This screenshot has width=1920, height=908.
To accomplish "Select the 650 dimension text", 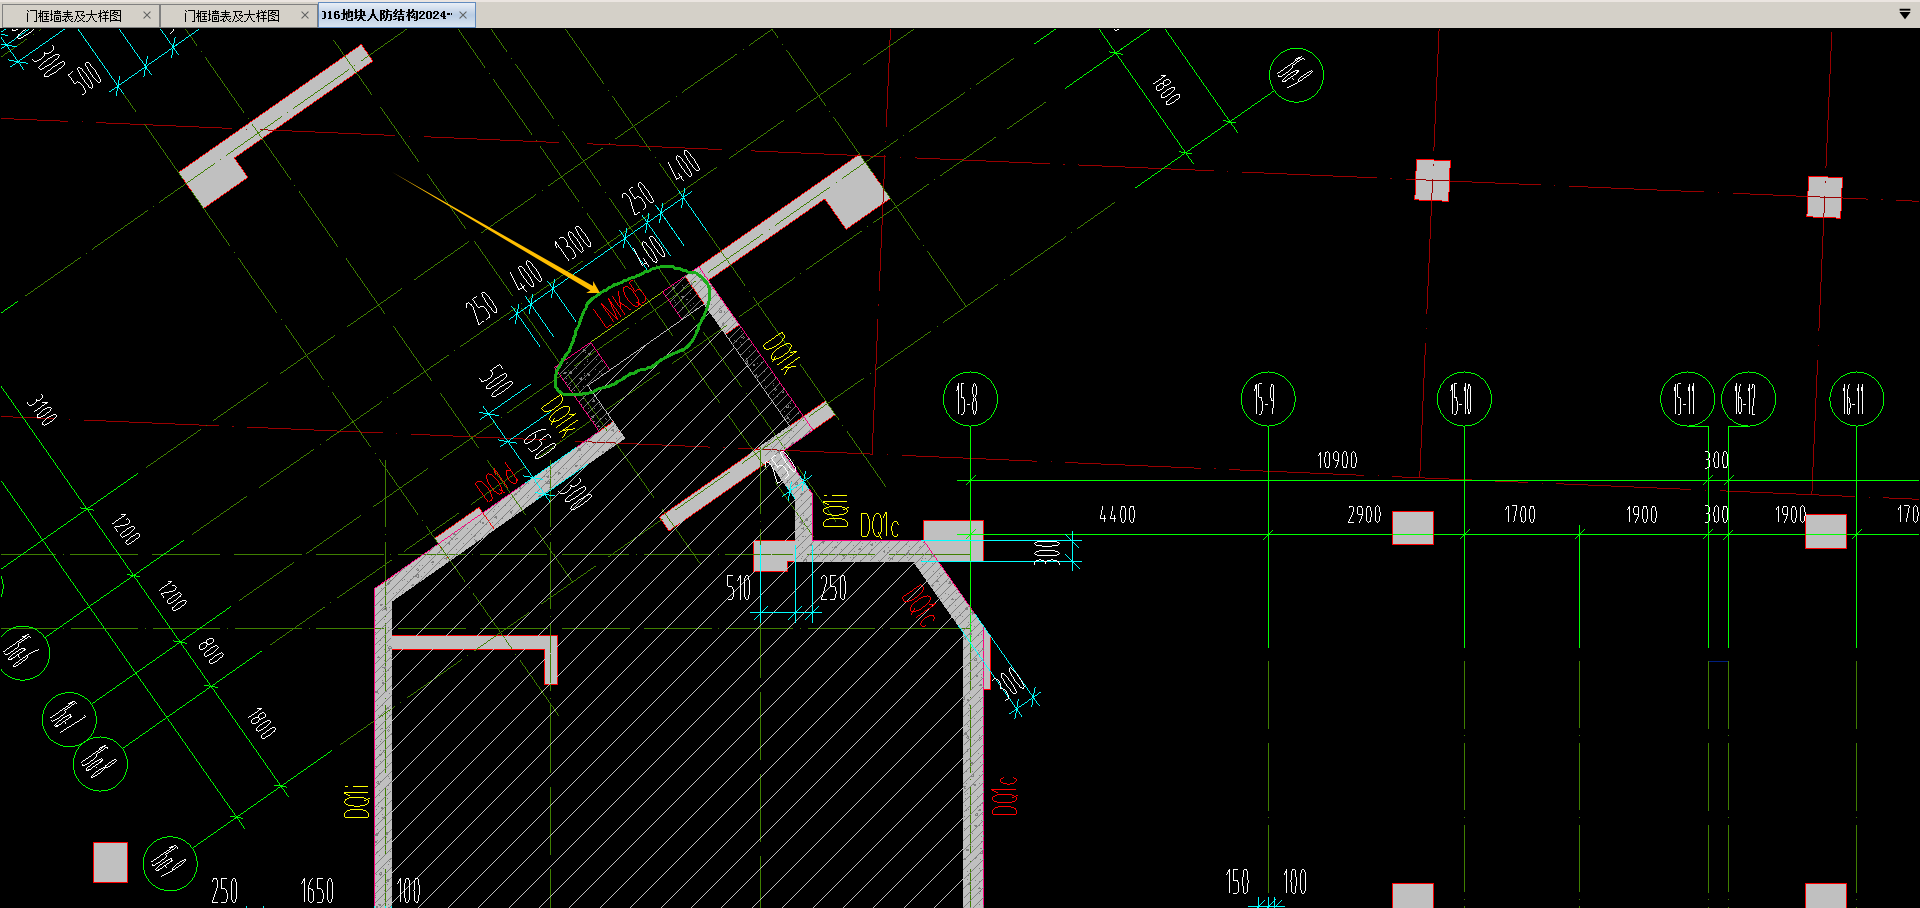I will tap(540, 443).
